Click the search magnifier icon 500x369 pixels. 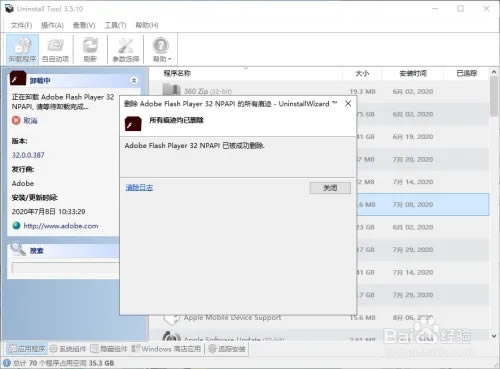18,249
